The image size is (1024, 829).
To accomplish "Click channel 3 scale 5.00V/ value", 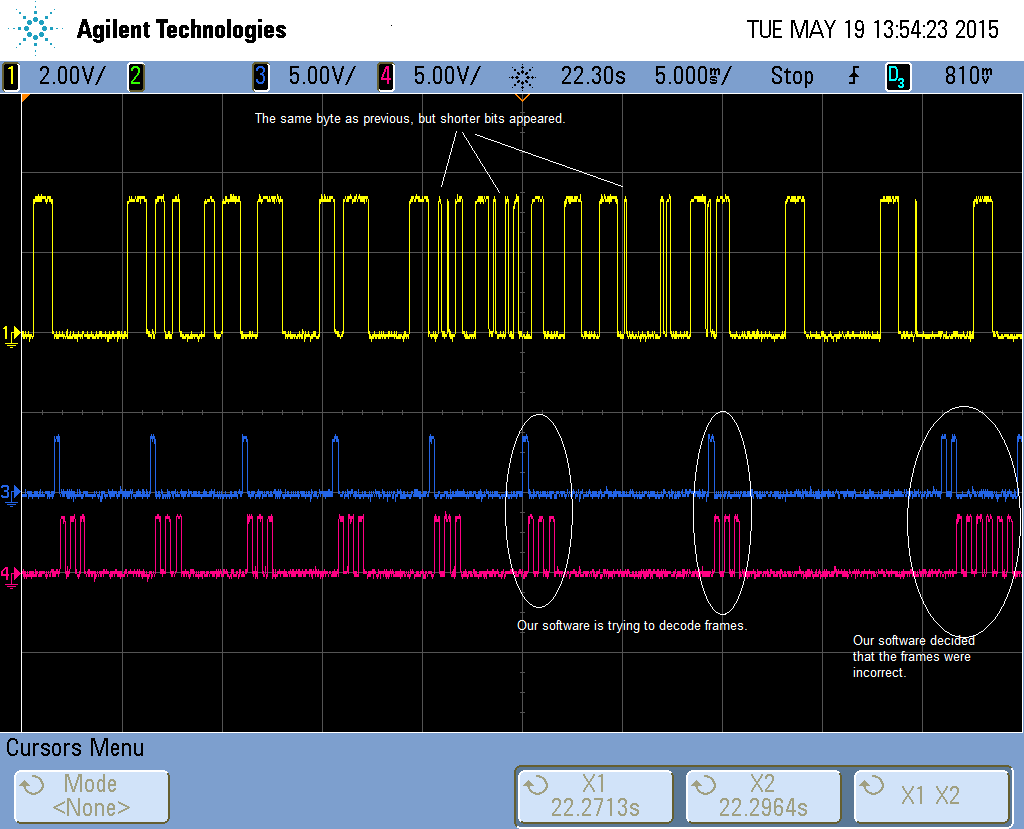I will [322, 76].
